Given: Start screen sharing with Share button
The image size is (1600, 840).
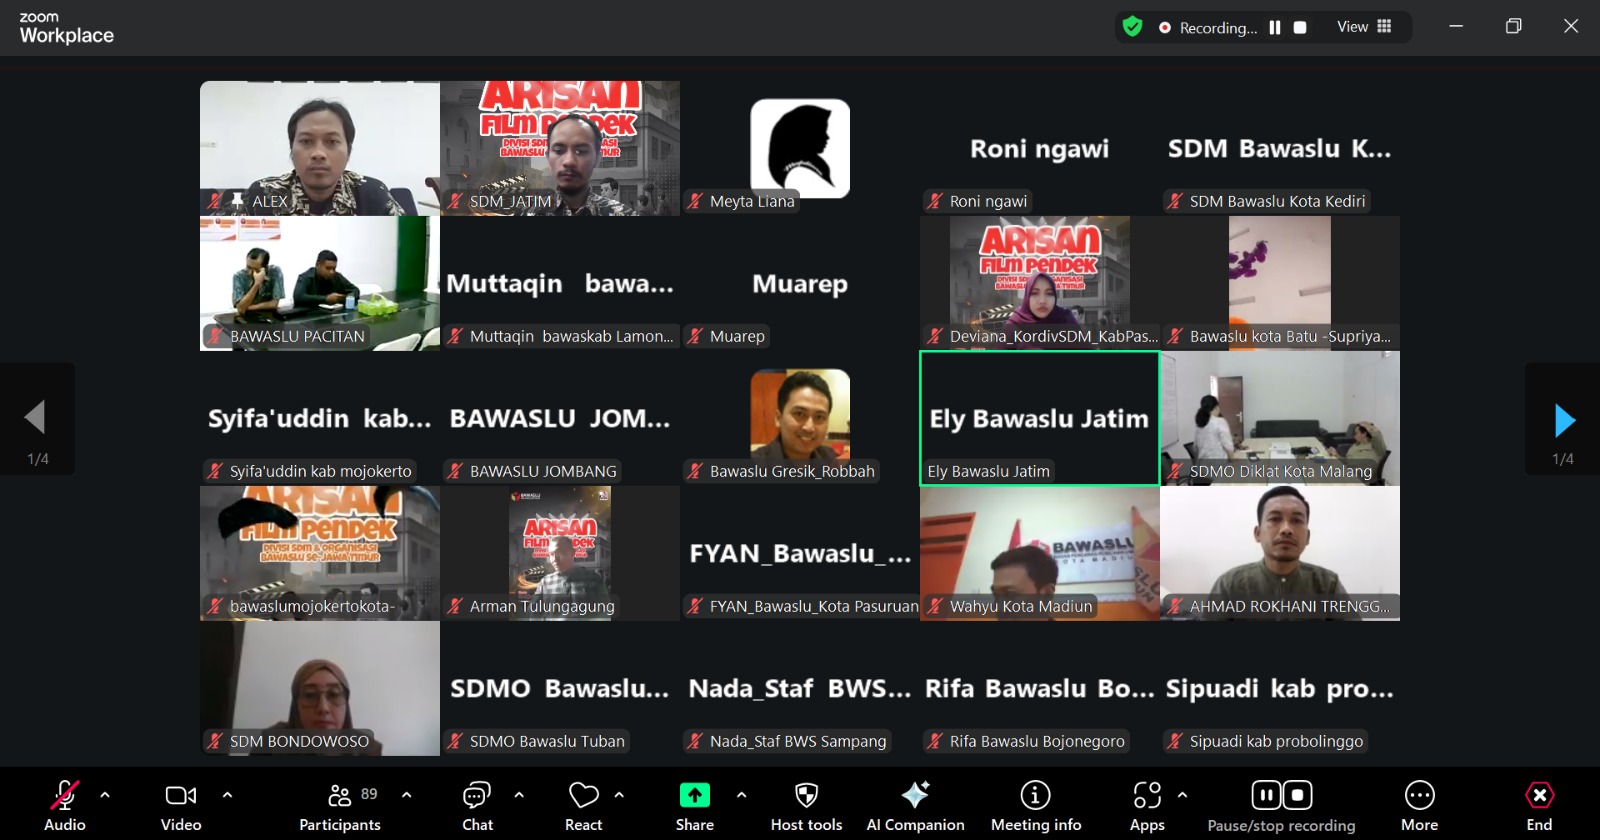Looking at the screenshot, I should 694,804.
